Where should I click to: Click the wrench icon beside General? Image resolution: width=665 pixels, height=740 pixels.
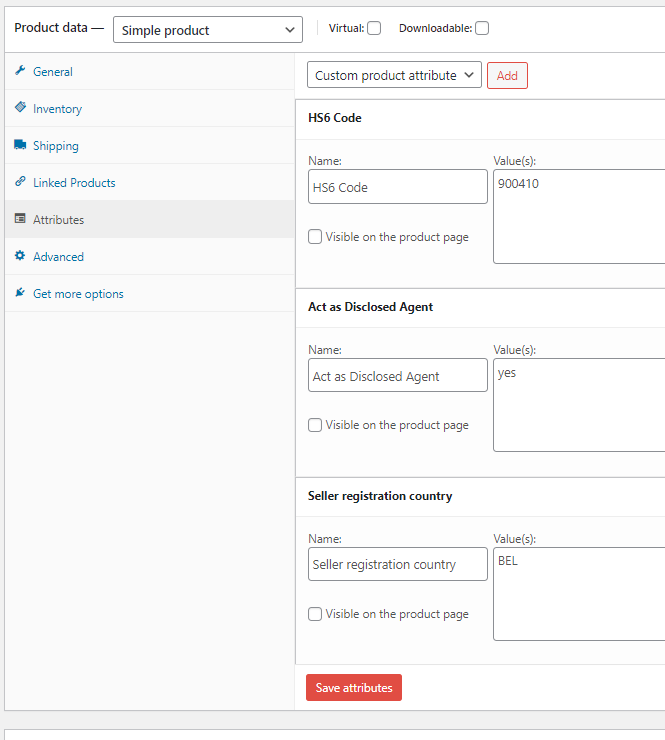pos(20,71)
